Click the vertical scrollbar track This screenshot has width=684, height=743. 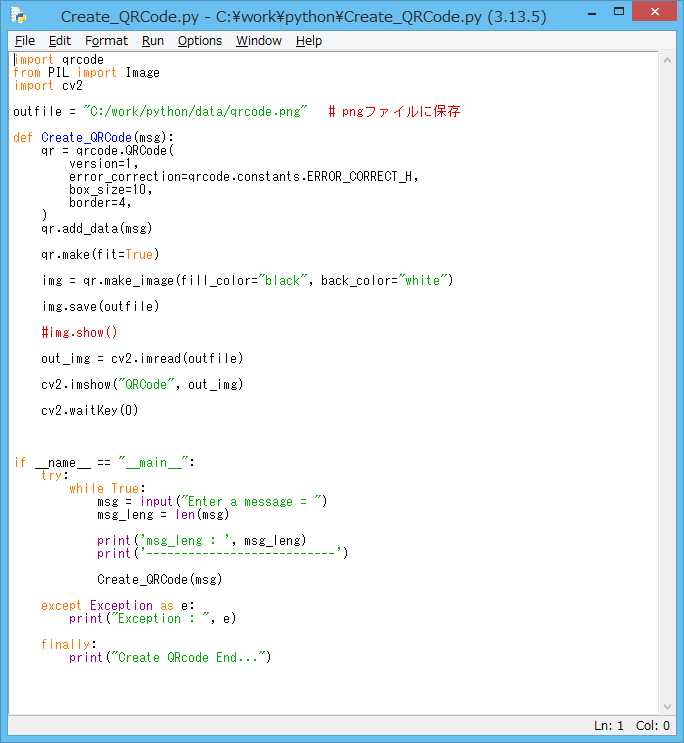[x=668, y=400]
